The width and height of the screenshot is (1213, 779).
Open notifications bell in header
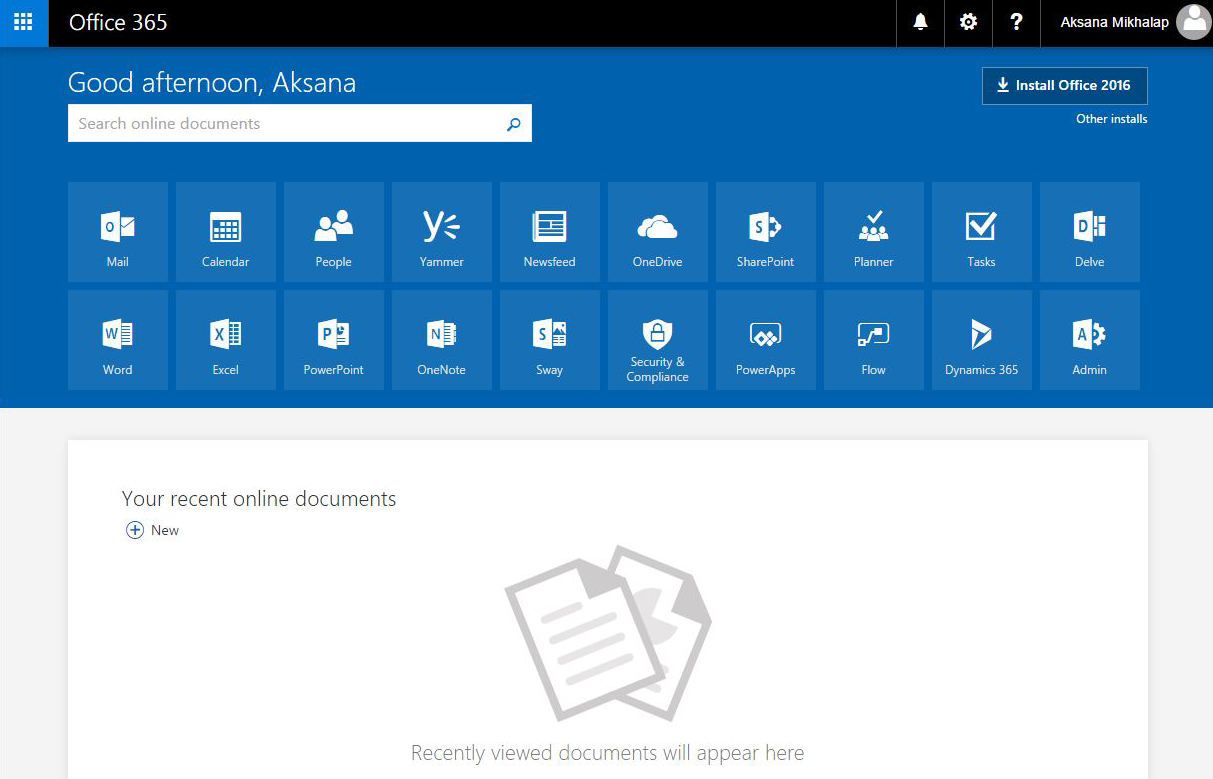[920, 22]
